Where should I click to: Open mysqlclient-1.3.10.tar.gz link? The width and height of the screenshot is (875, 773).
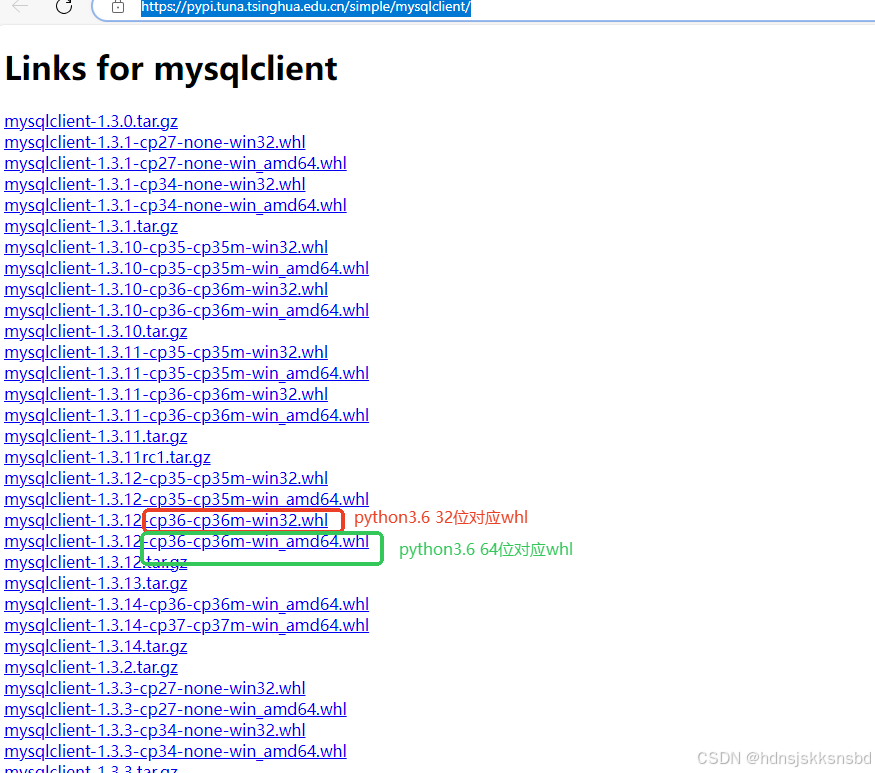[x=96, y=331]
